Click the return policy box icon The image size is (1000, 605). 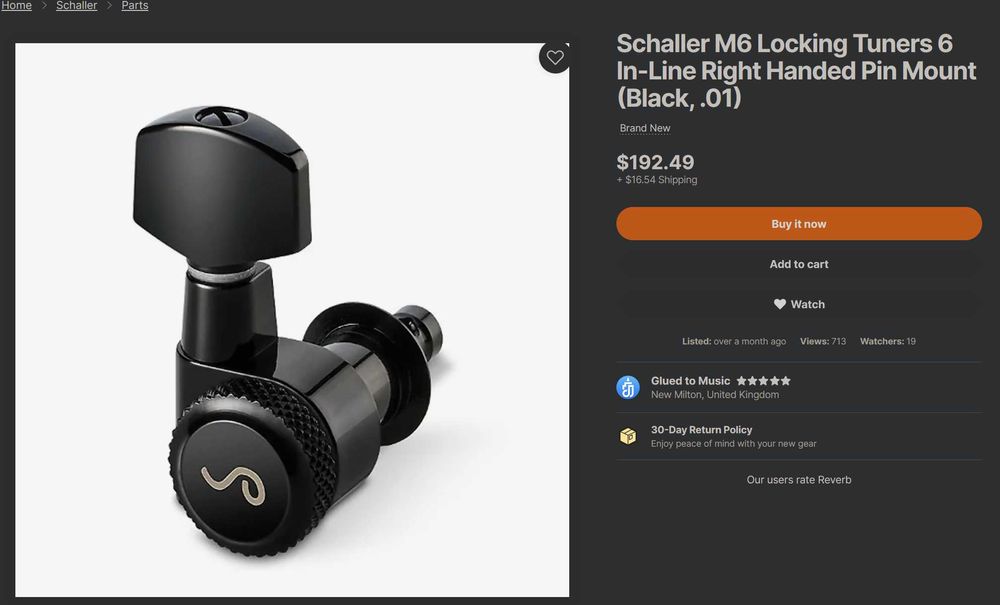coord(628,436)
